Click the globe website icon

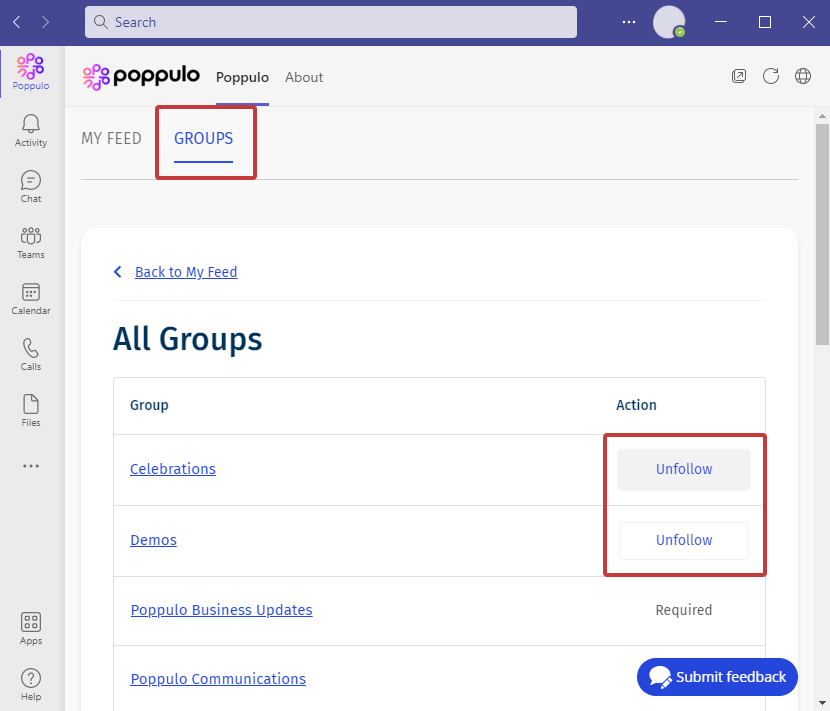(802, 76)
